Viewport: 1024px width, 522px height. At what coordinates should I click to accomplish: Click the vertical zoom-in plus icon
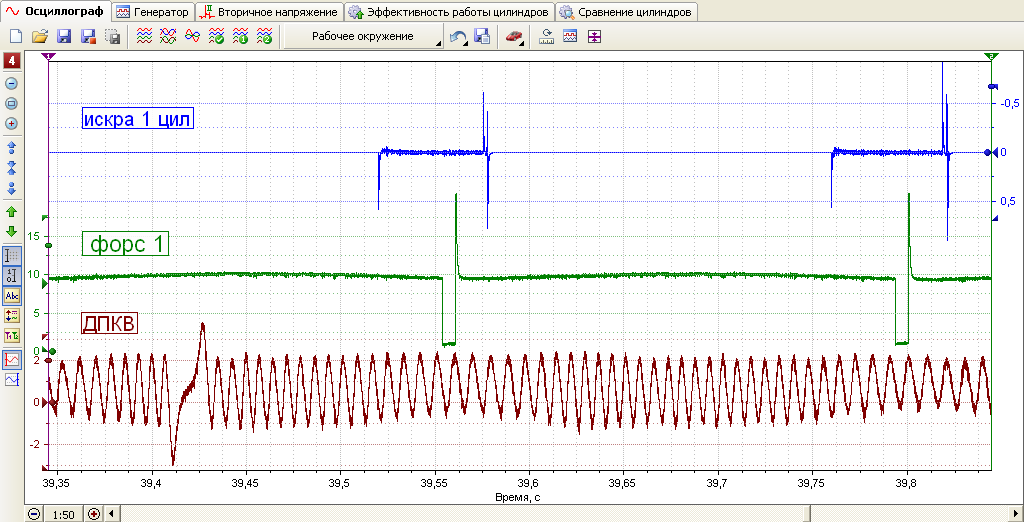coord(11,123)
